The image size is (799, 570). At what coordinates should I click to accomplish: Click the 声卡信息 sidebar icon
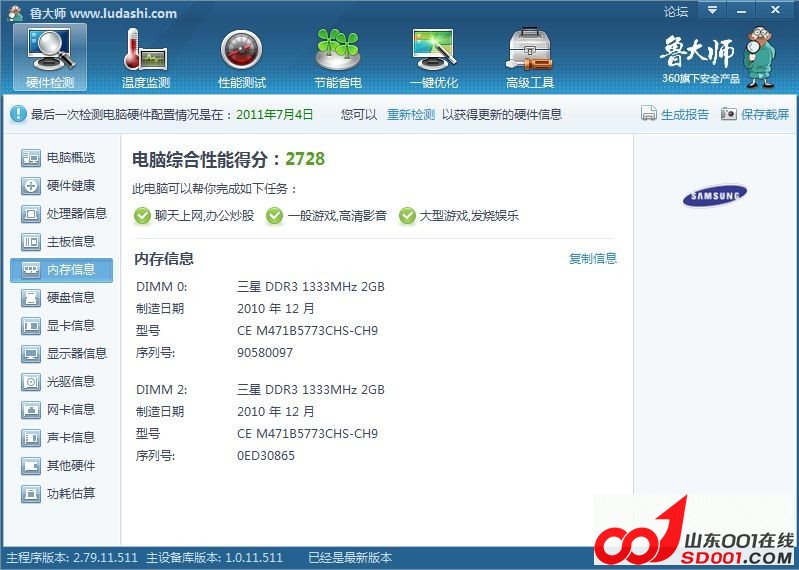31,438
